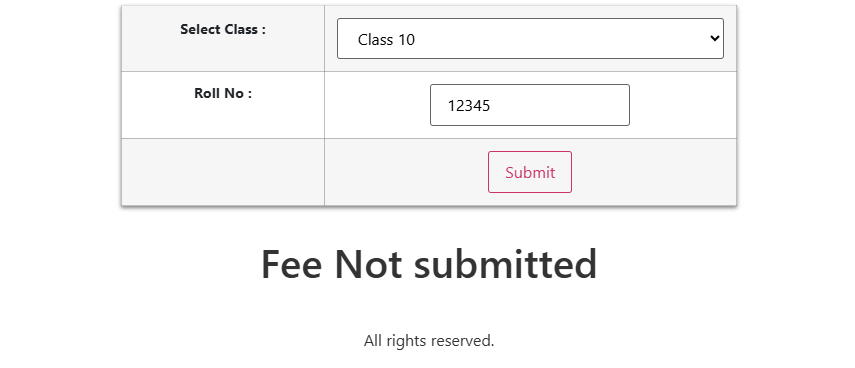
Task: Focus the Roll No input field
Action: pos(530,105)
